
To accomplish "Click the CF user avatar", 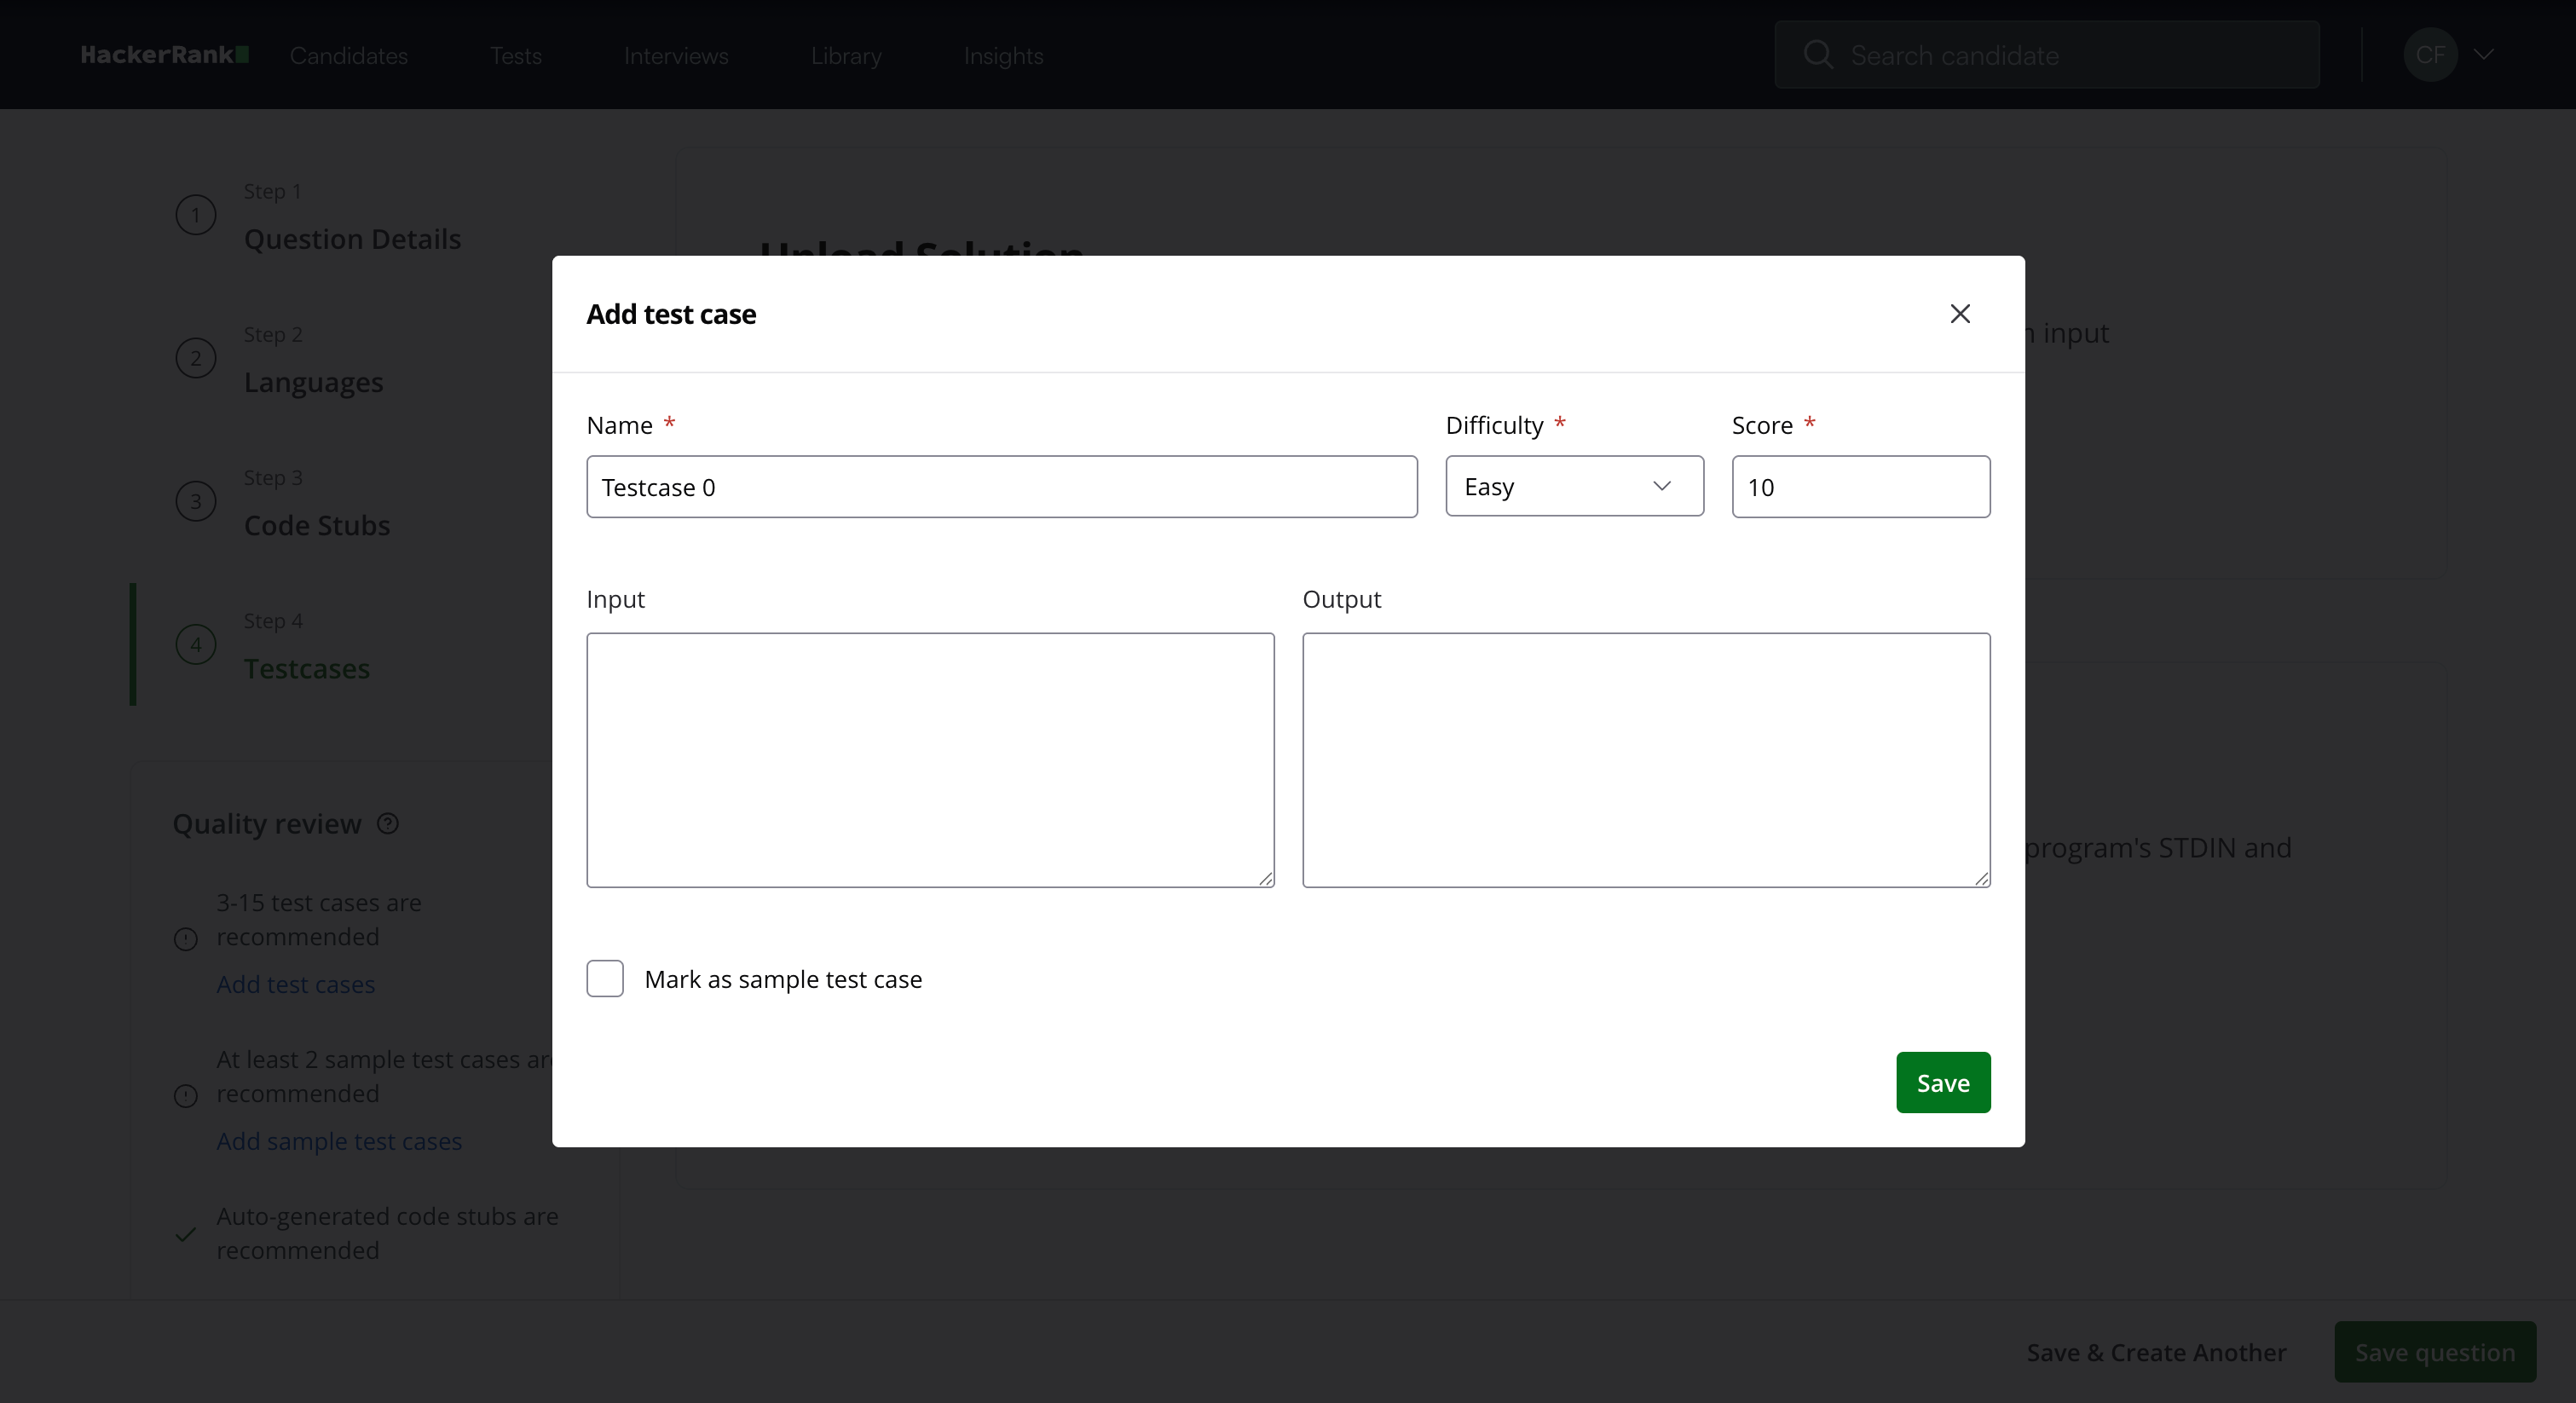I will point(2429,55).
